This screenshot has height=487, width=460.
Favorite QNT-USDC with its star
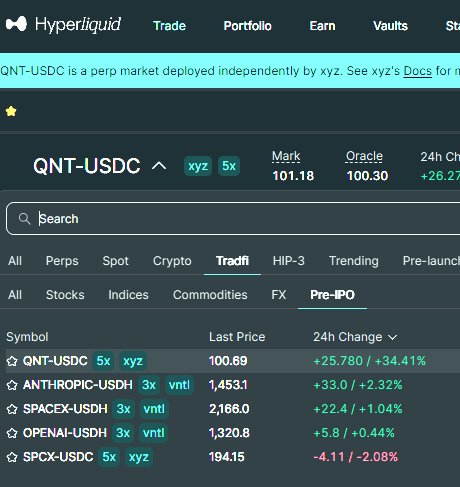coord(12,361)
